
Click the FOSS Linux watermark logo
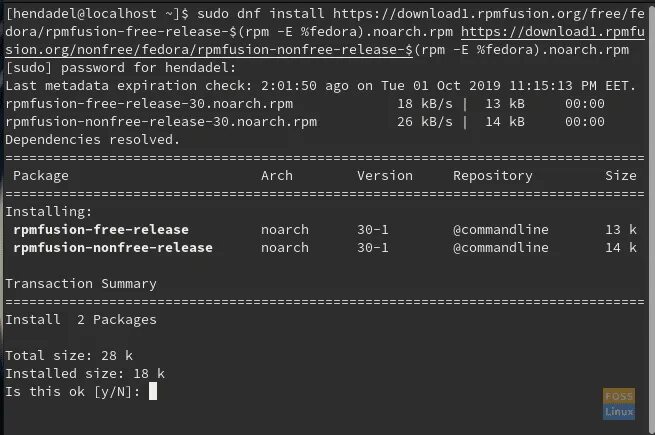point(619,404)
